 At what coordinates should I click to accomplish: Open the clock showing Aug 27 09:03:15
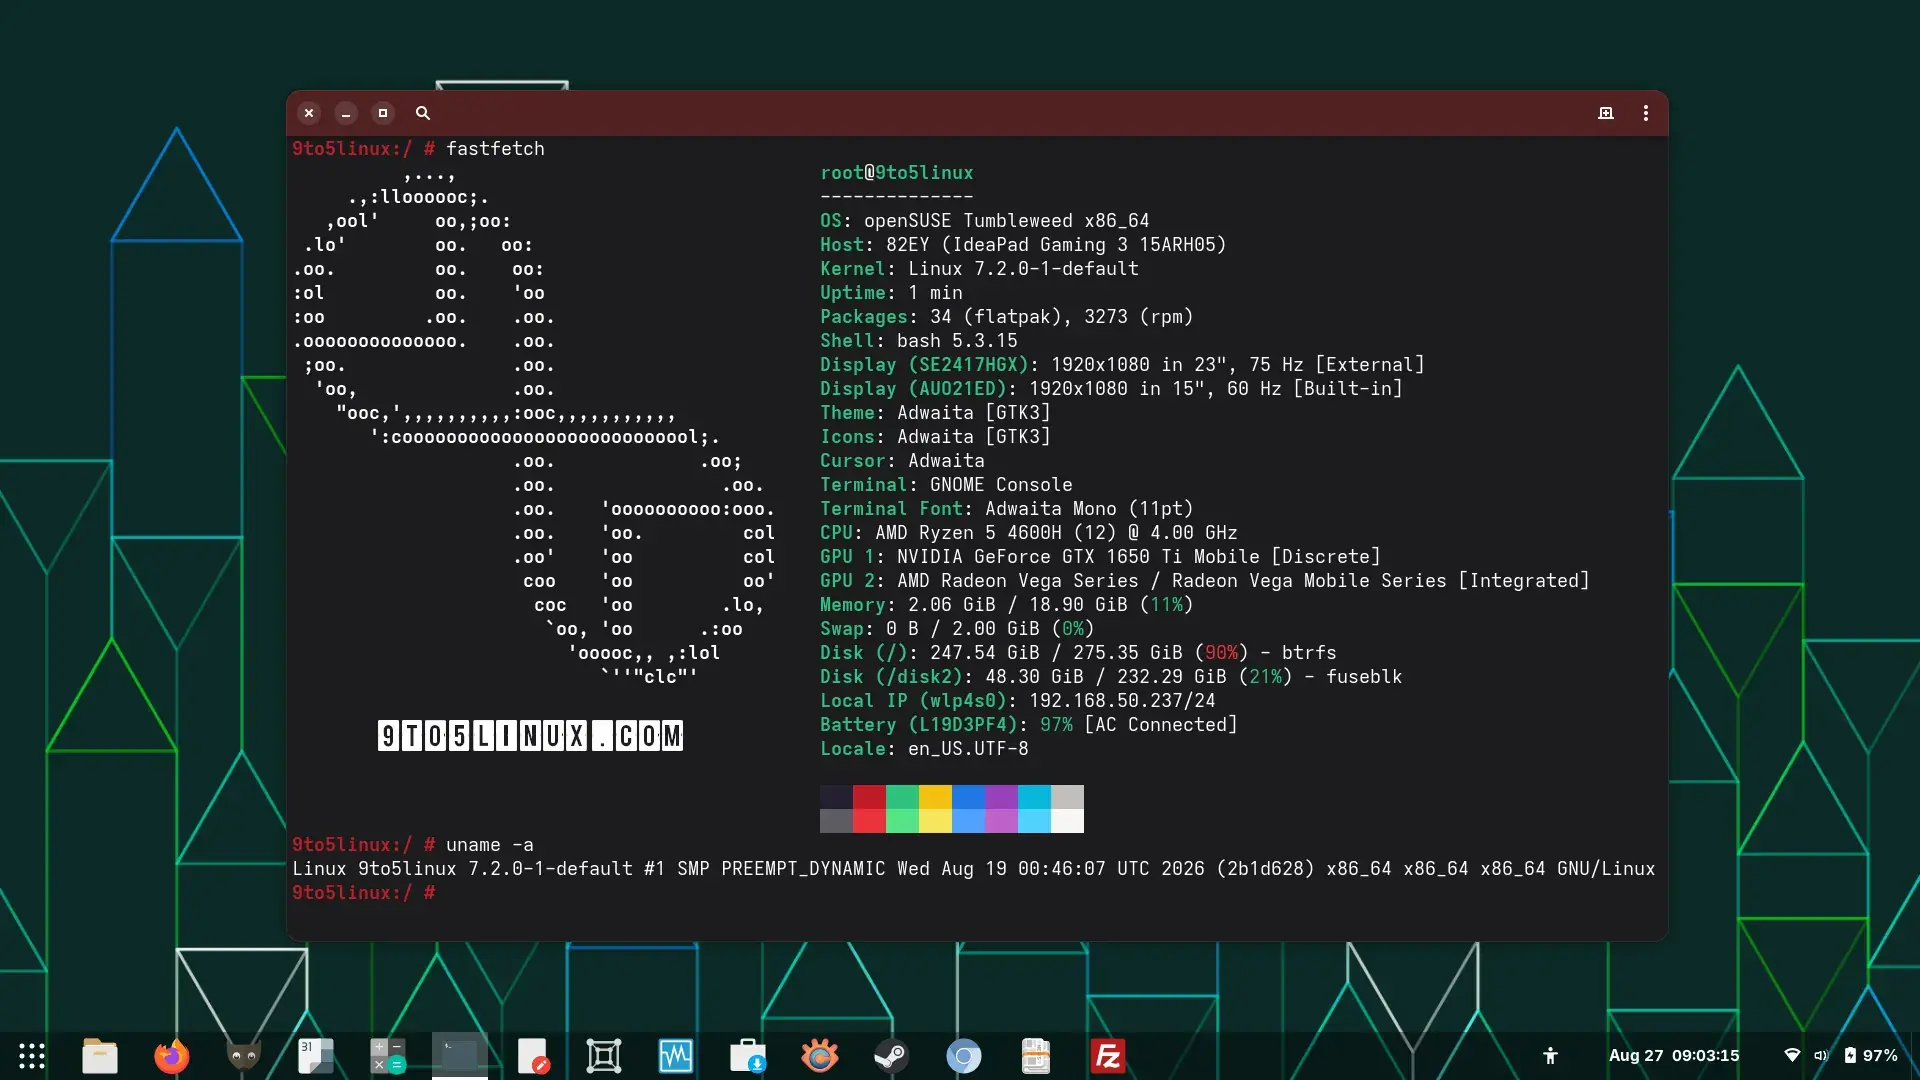coord(1674,1056)
